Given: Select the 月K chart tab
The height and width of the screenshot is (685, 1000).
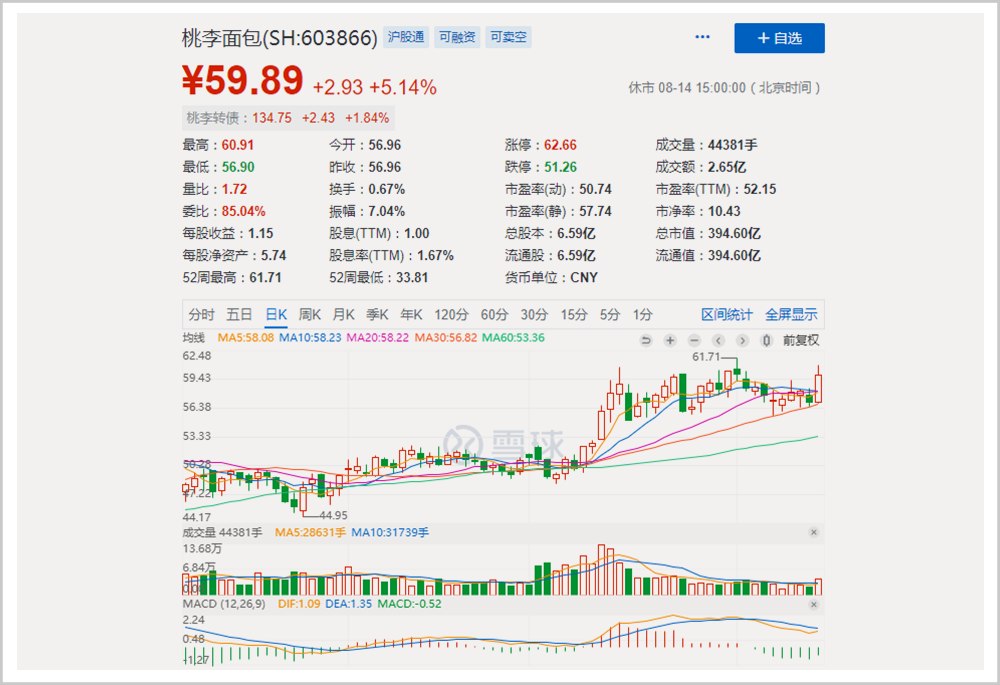Looking at the screenshot, I should pyautogui.click(x=344, y=314).
